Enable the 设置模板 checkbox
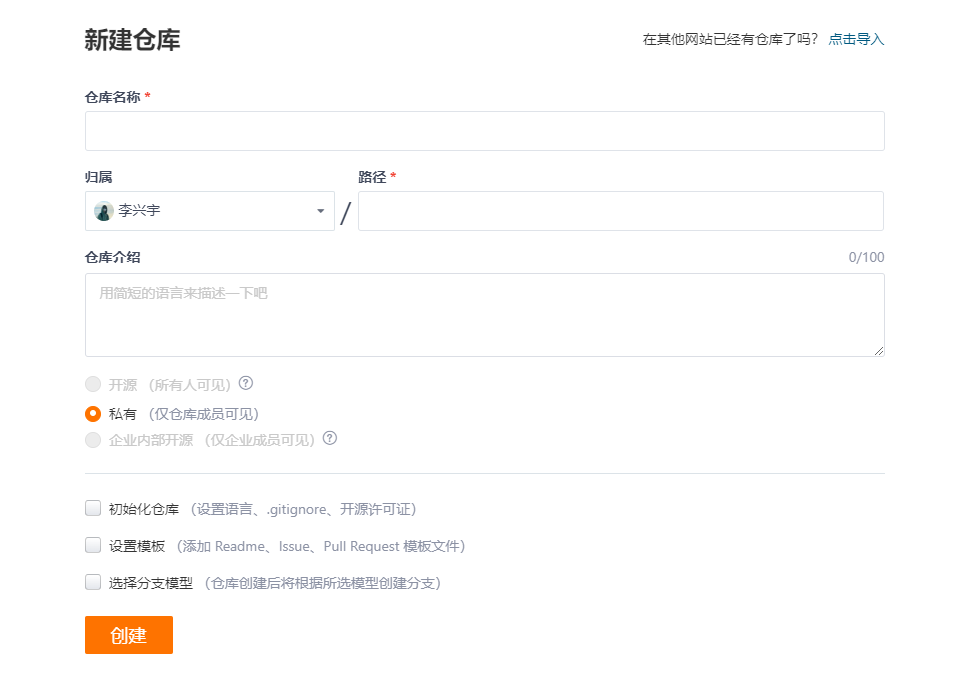Screen dimensions: 969x683 (x=93, y=545)
